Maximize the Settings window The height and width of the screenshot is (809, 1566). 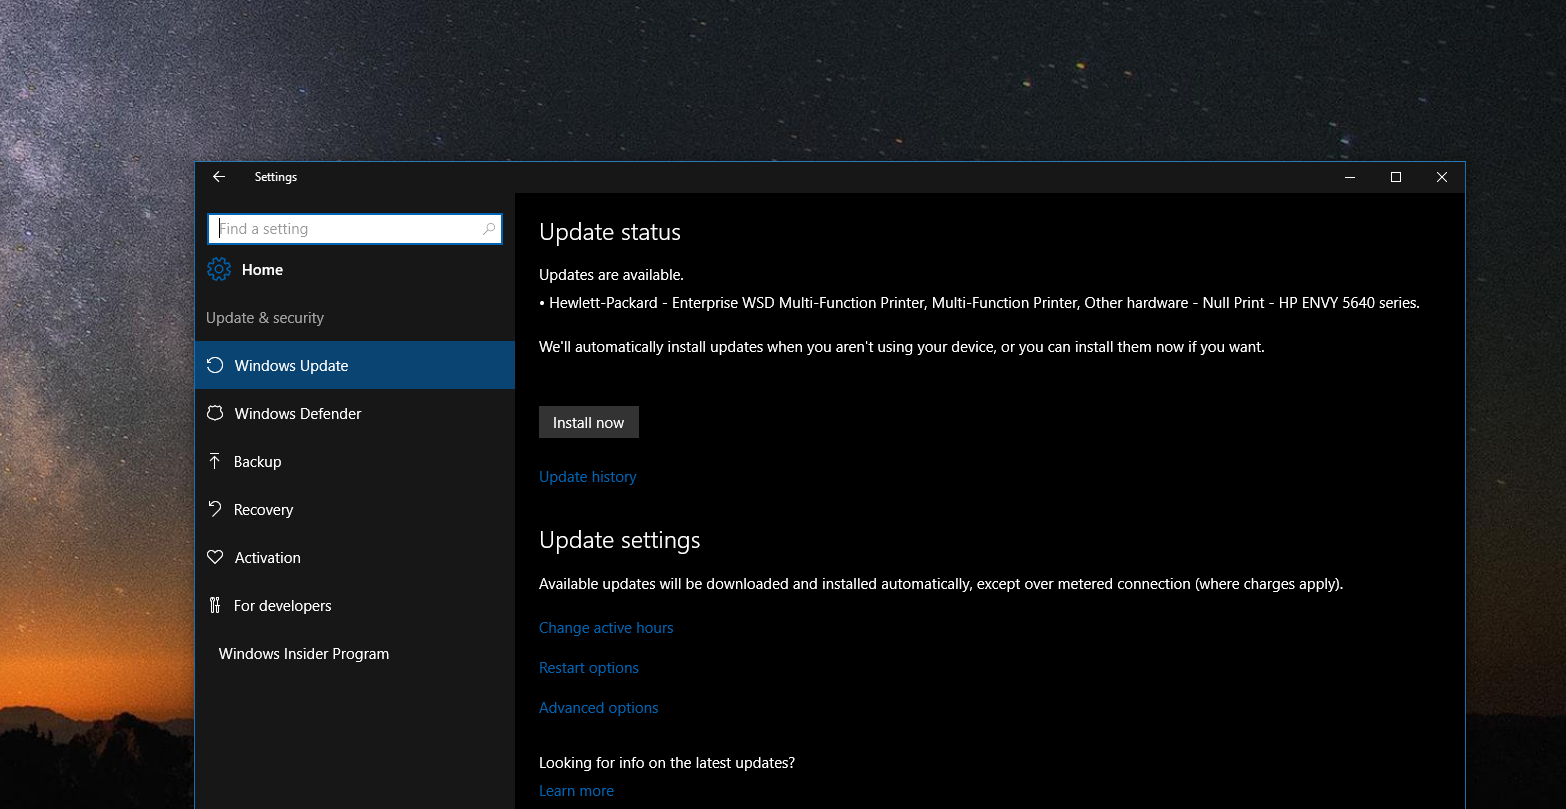point(1396,177)
